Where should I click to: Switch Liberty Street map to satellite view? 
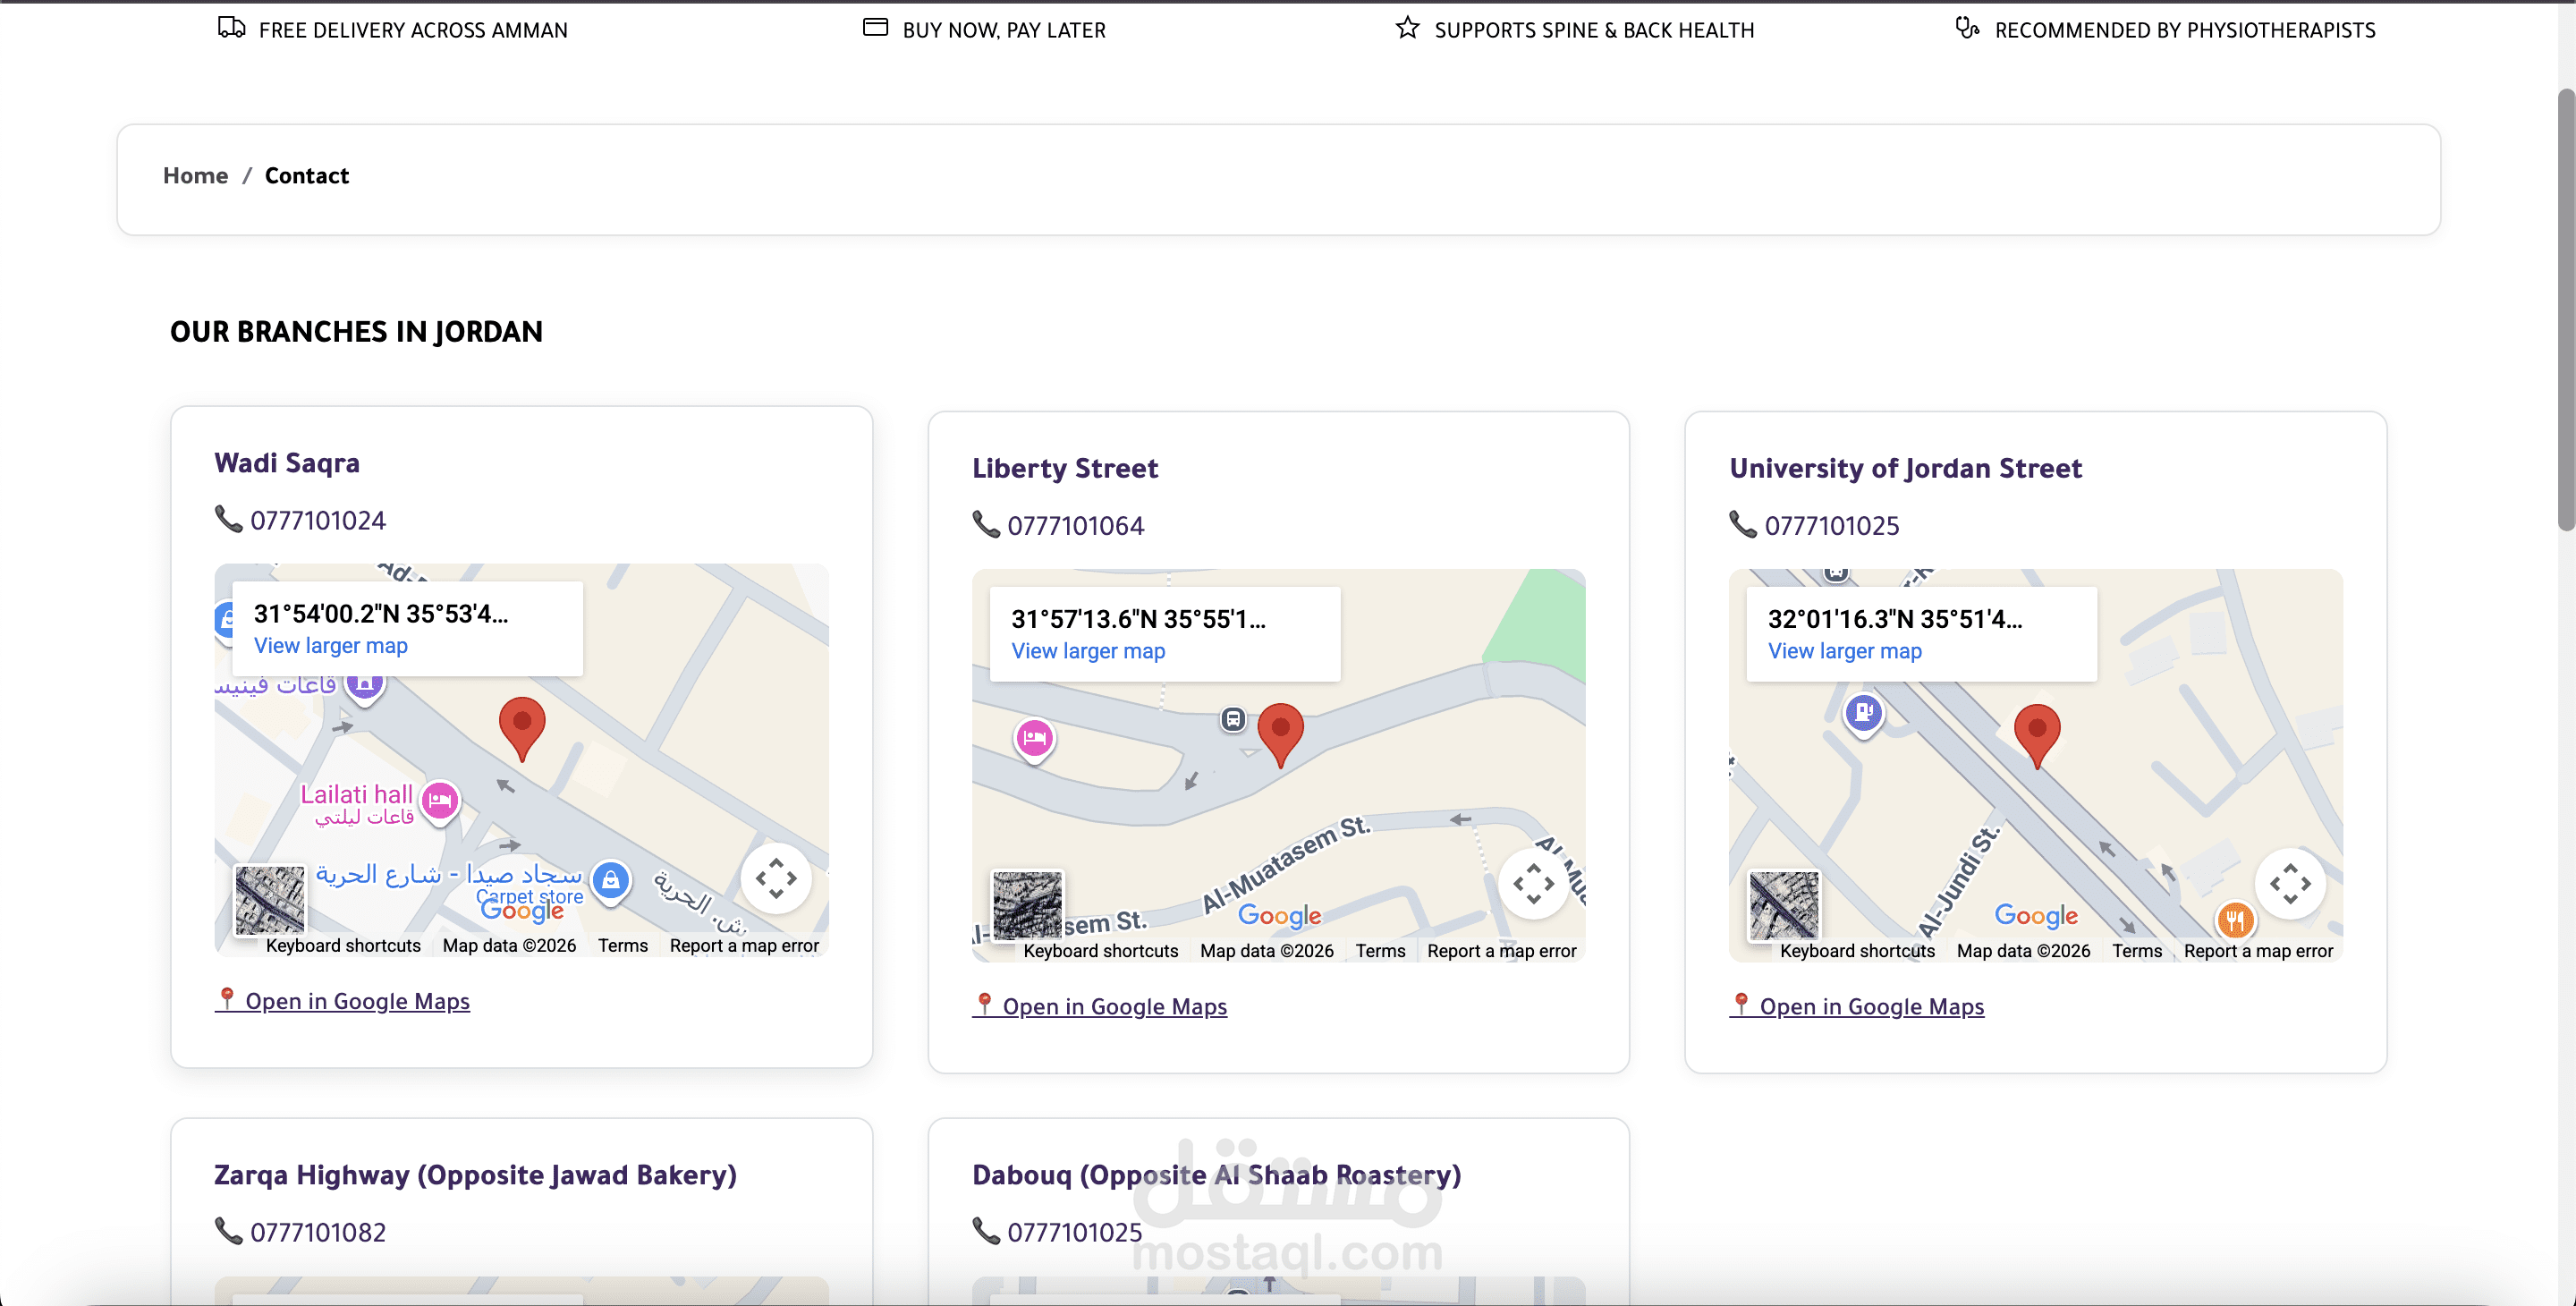pos(1027,904)
